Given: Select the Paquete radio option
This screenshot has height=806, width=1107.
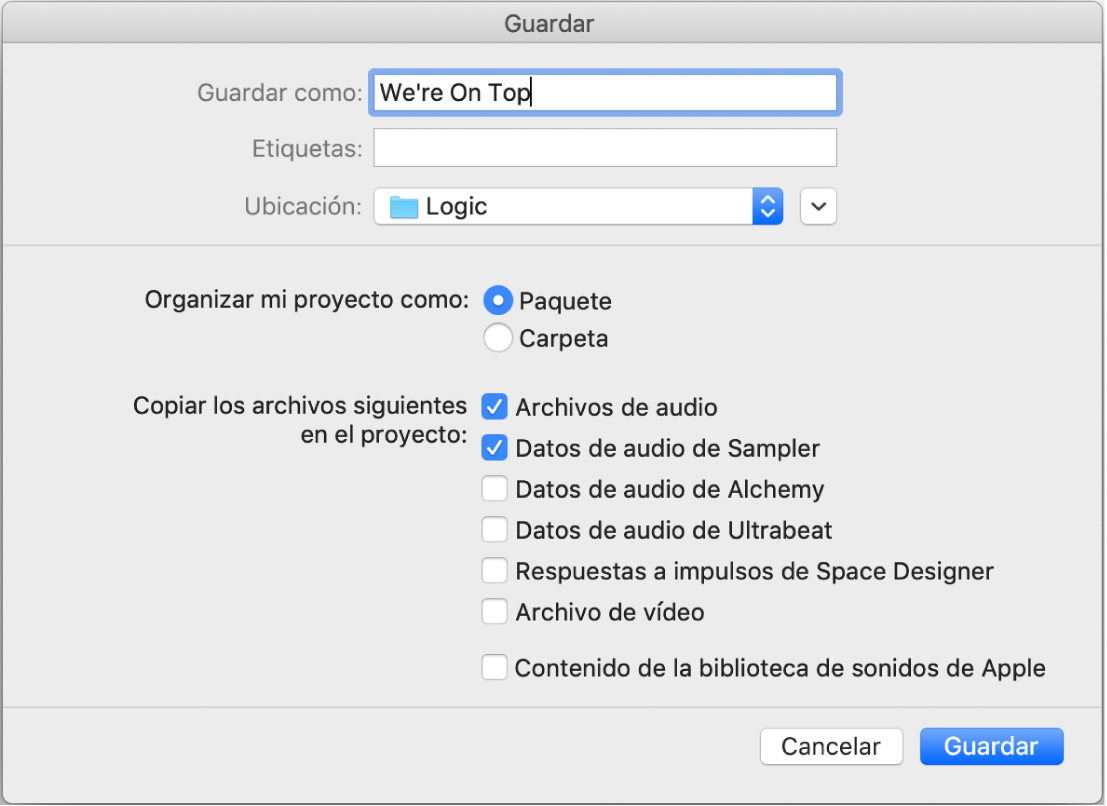Looking at the screenshot, I should tap(498, 300).
